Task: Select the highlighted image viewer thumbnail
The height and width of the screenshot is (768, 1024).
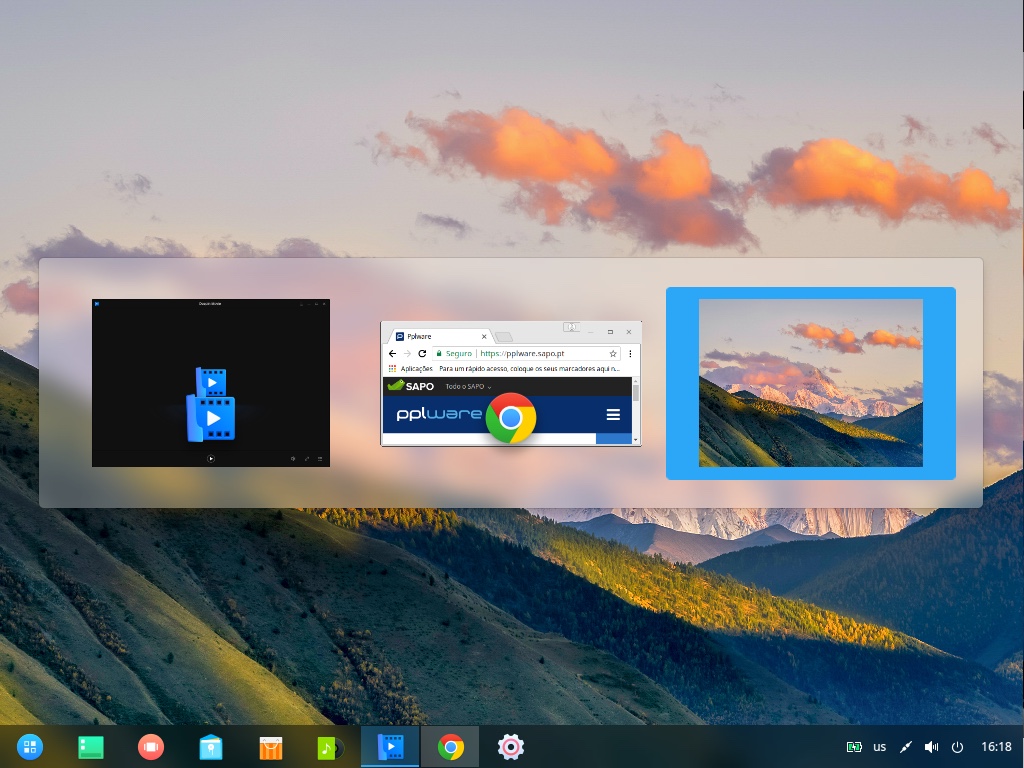Action: pyautogui.click(x=811, y=383)
